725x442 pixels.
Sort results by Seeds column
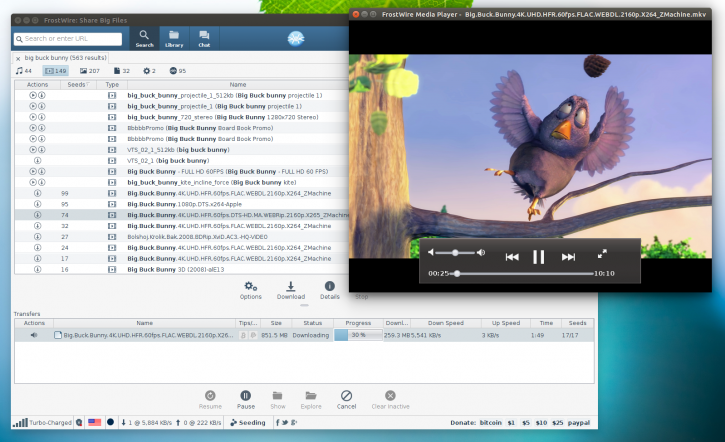click(79, 85)
